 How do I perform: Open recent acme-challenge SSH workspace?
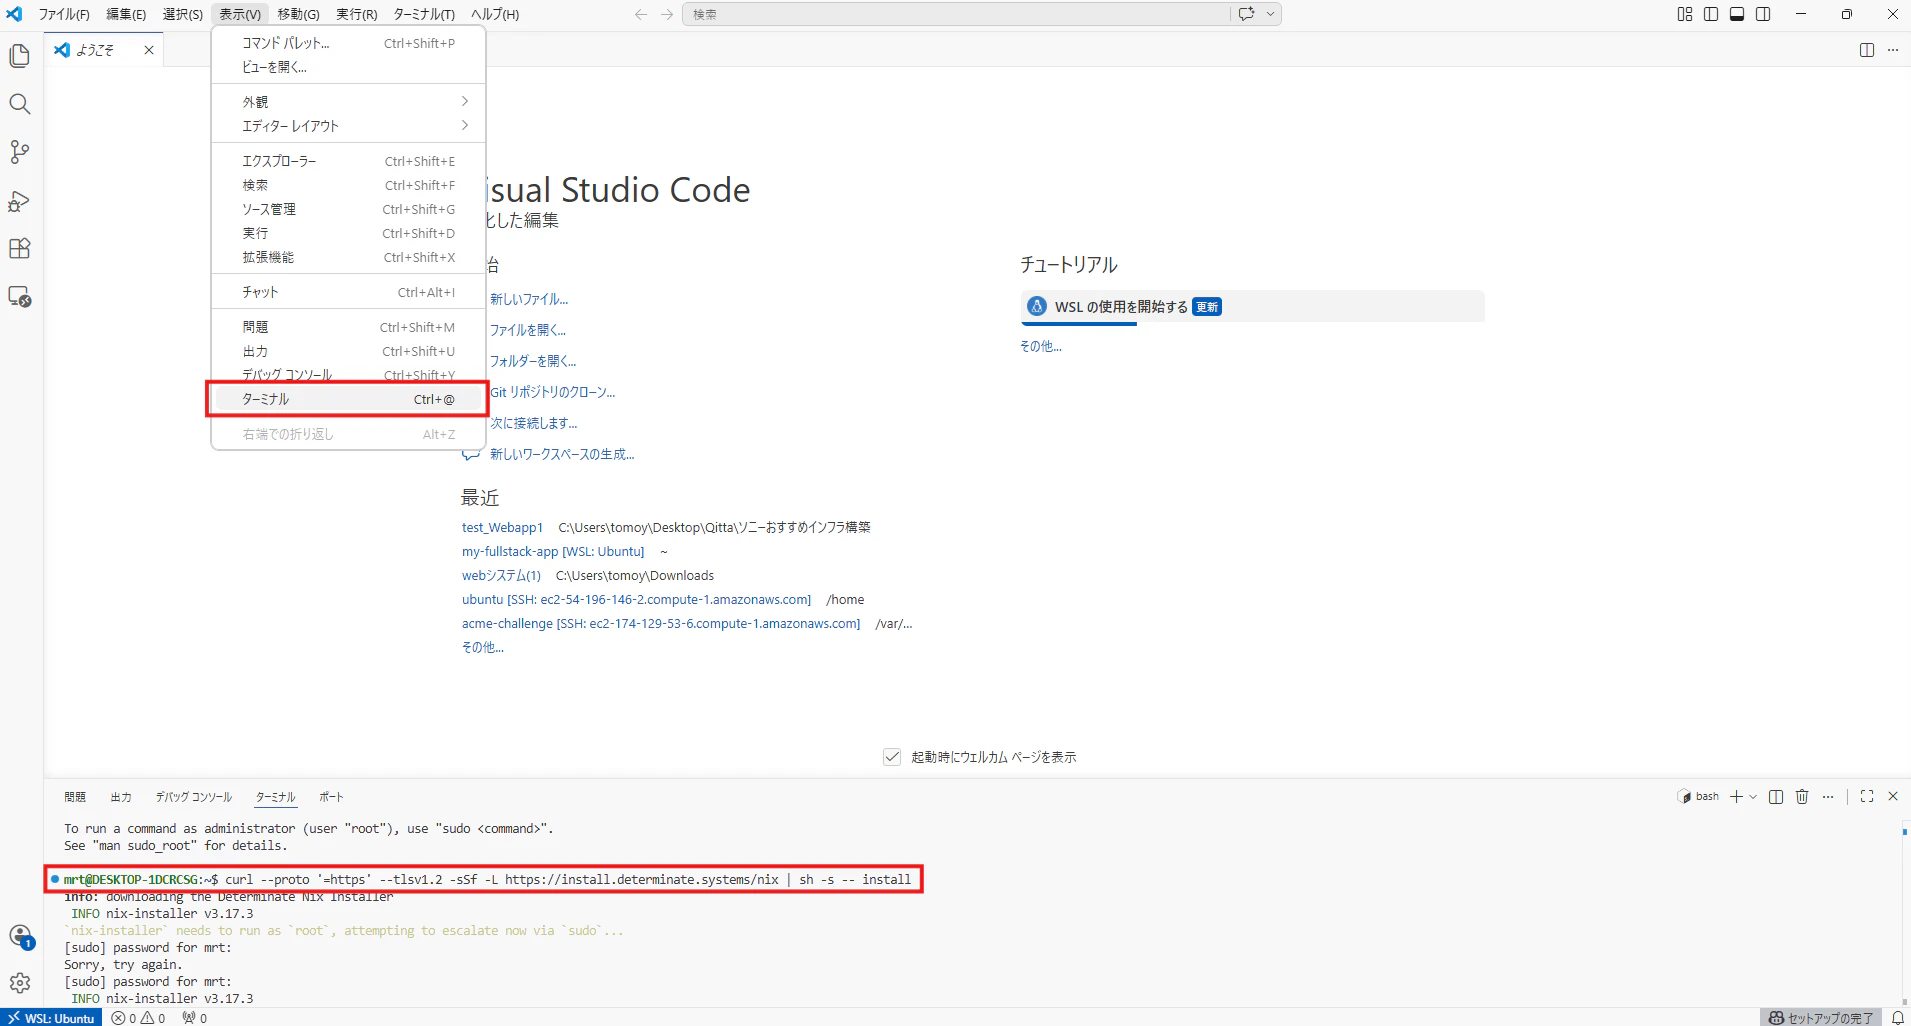pos(661,623)
